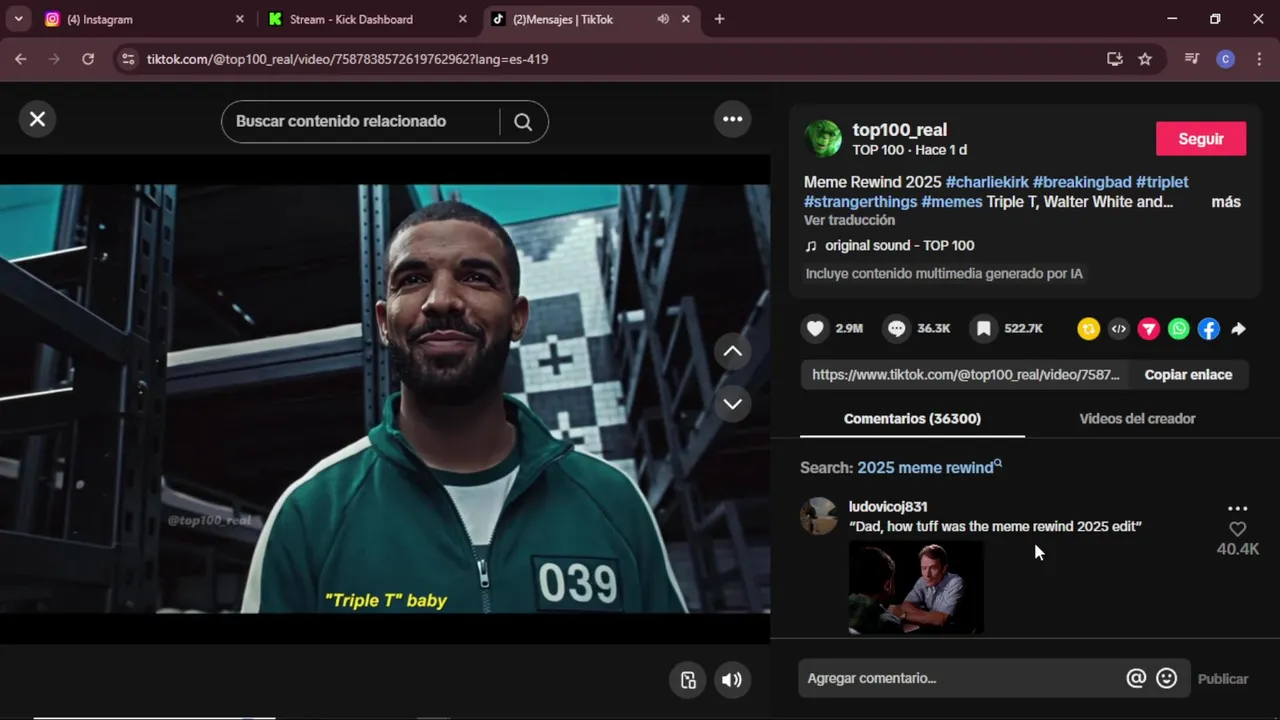Reload the TikTok page
This screenshot has width=1280, height=720.
coord(88,59)
